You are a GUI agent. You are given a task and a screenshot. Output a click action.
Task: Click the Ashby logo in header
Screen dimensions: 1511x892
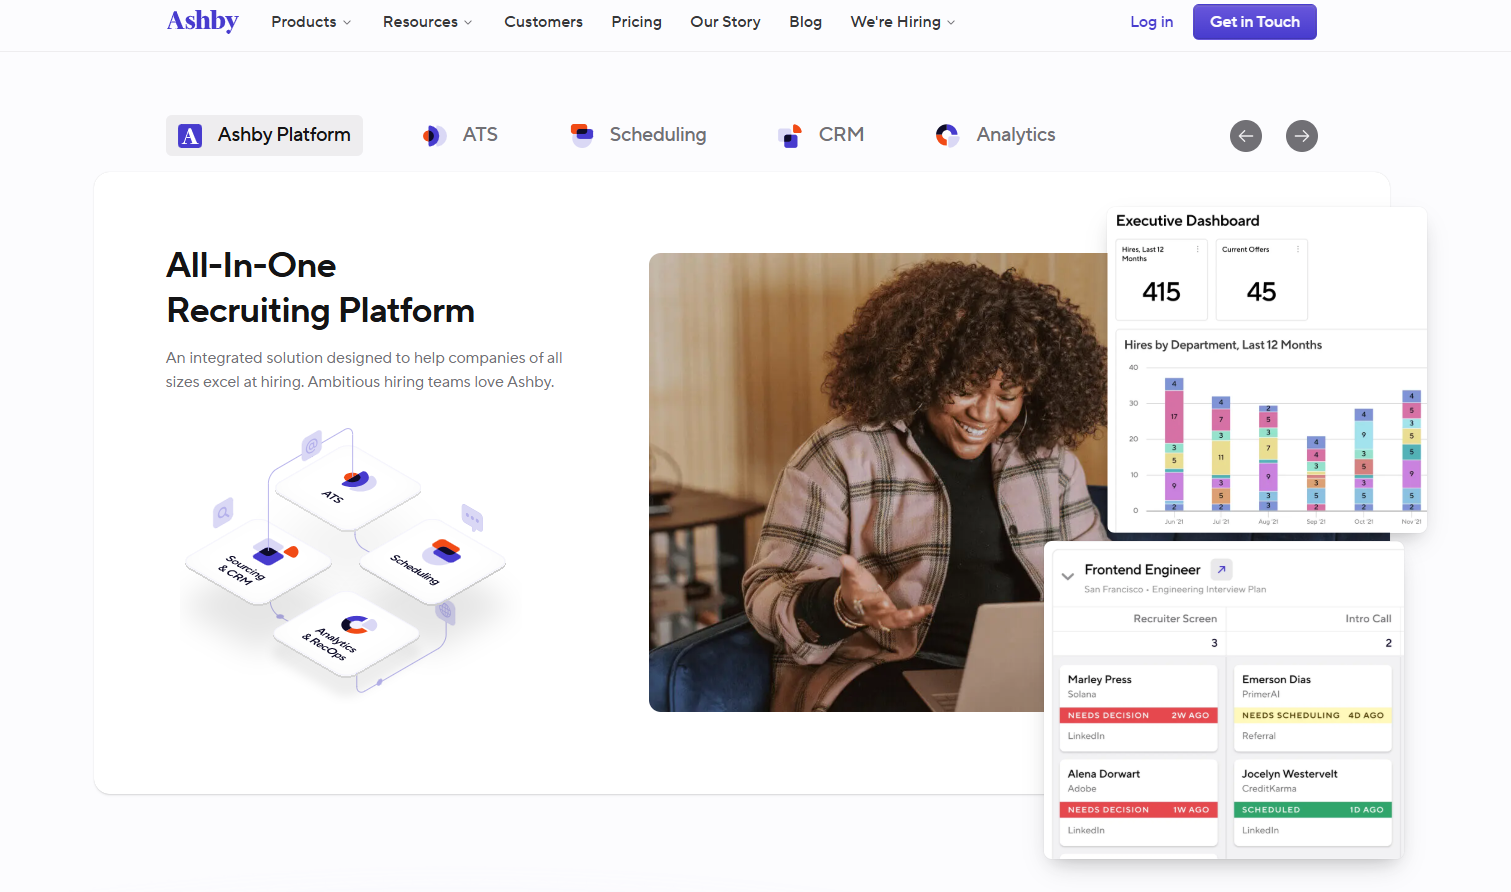(203, 21)
